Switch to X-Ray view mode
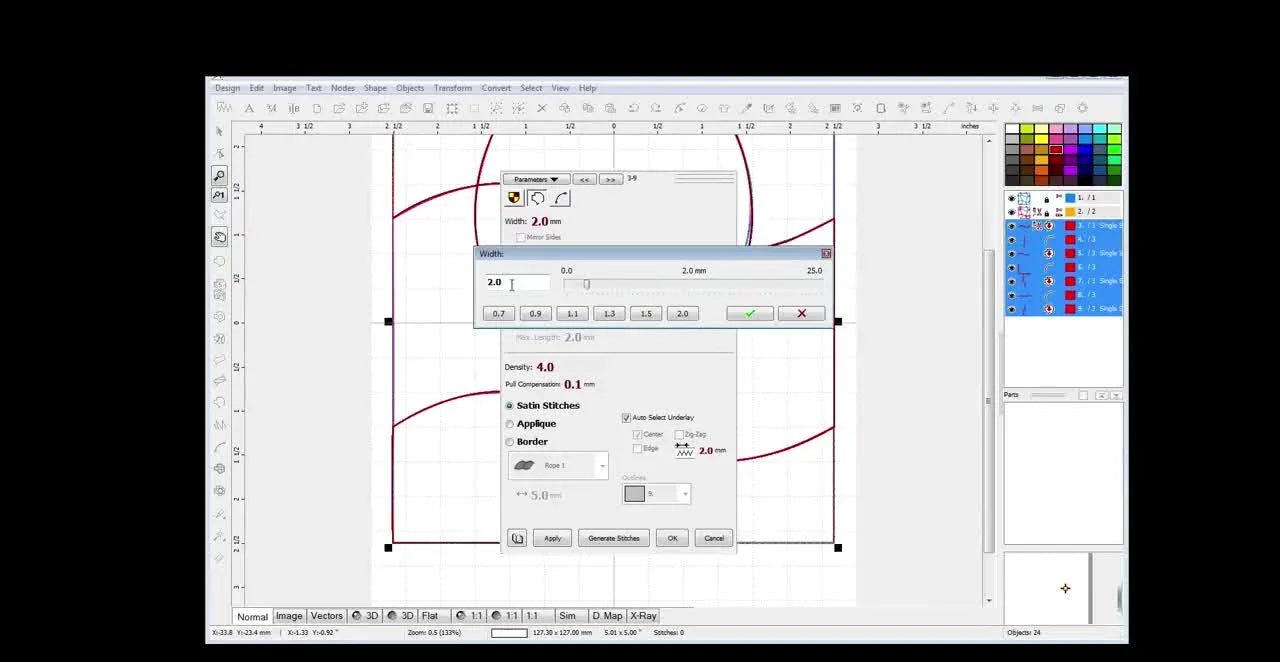Screen dimensions: 1280x662 pyautogui.click(x=641, y=616)
